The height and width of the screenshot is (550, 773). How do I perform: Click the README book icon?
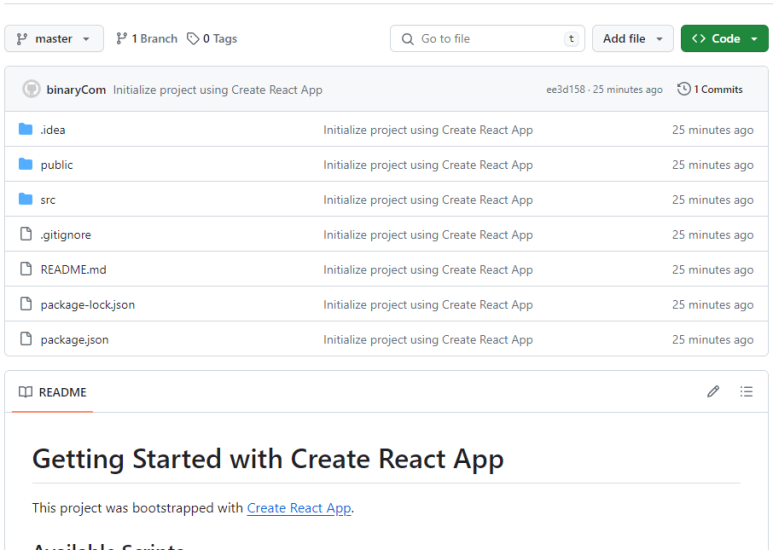(x=26, y=392)
